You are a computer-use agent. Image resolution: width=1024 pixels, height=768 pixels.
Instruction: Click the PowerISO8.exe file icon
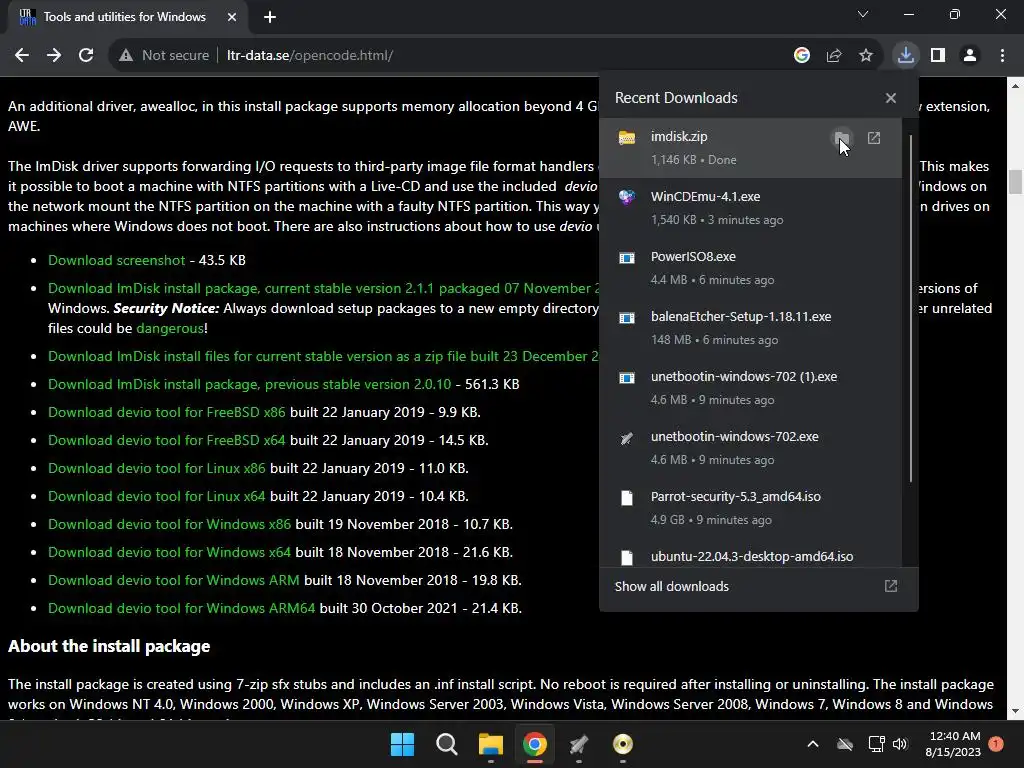[x=627, y=258]
